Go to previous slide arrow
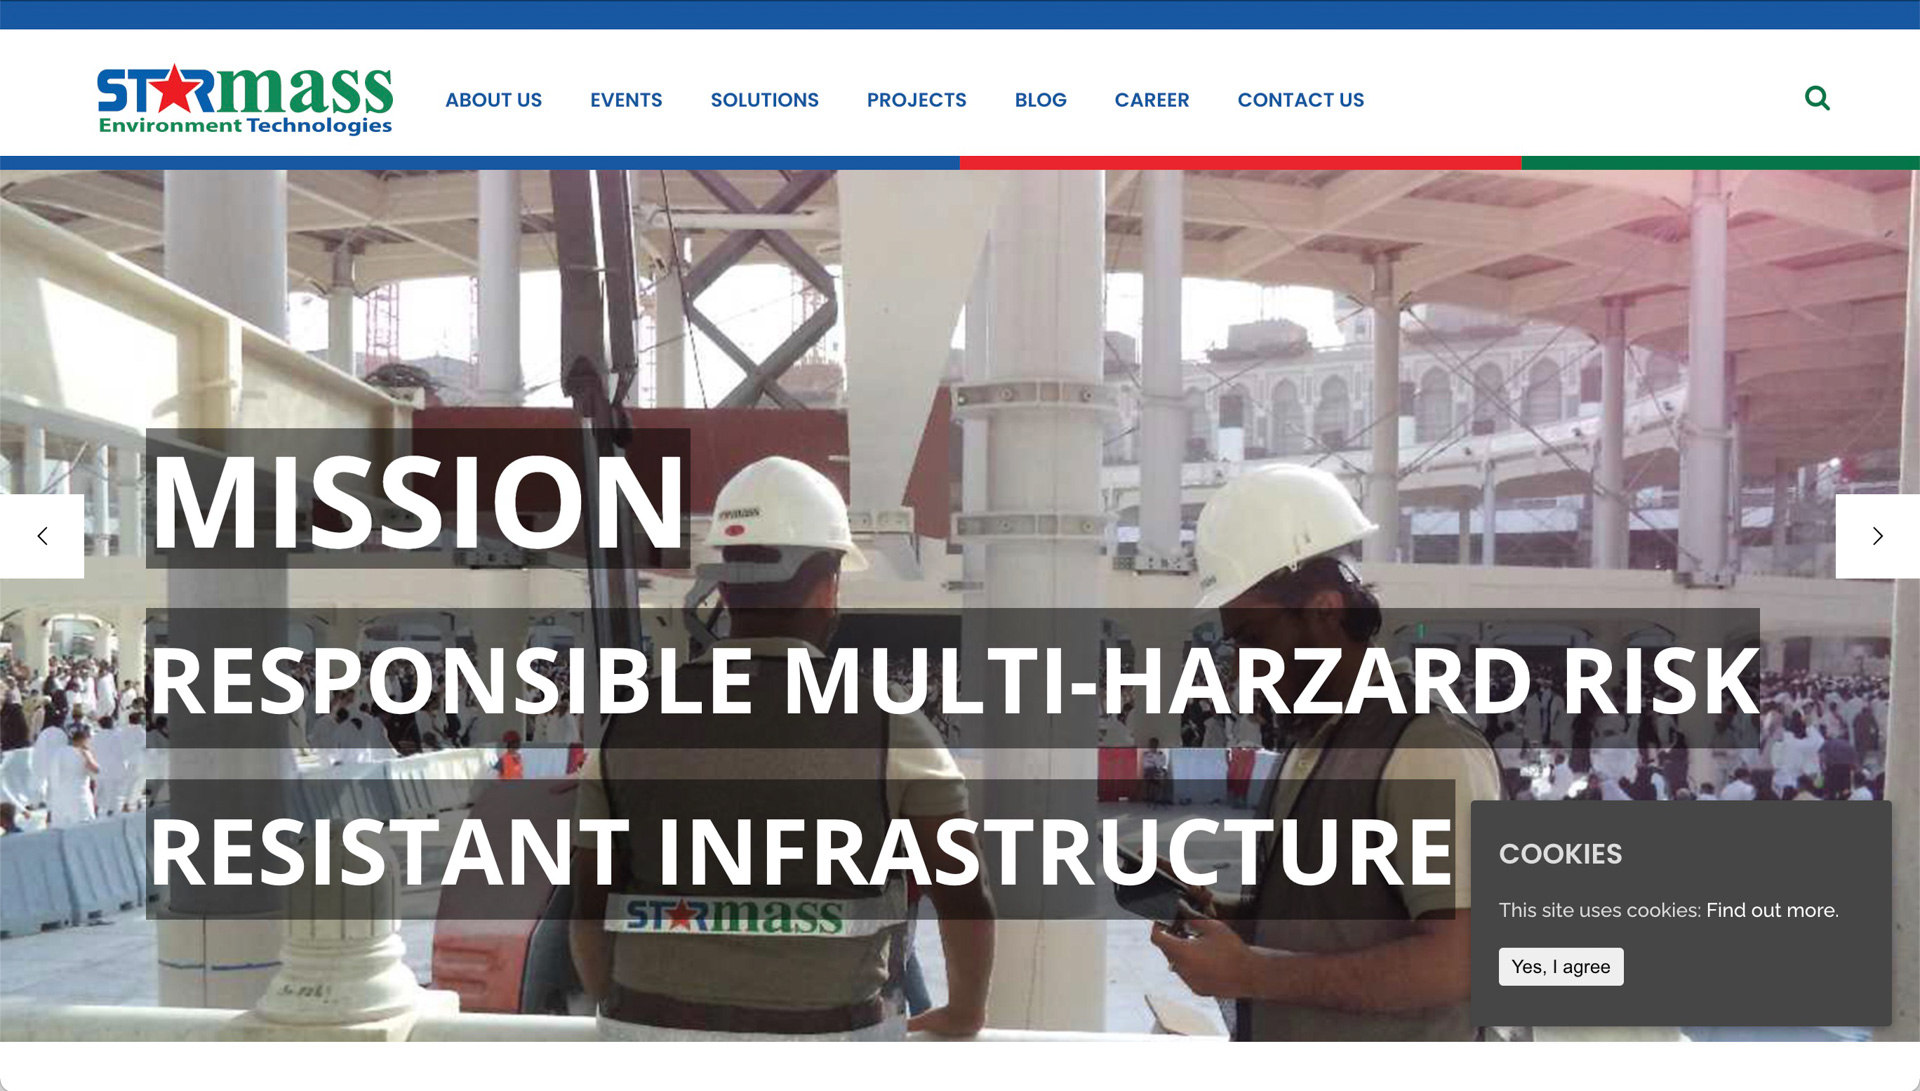Image resolution: width=1920 pixels, height=1091 pixels. (x=42, y=536)
